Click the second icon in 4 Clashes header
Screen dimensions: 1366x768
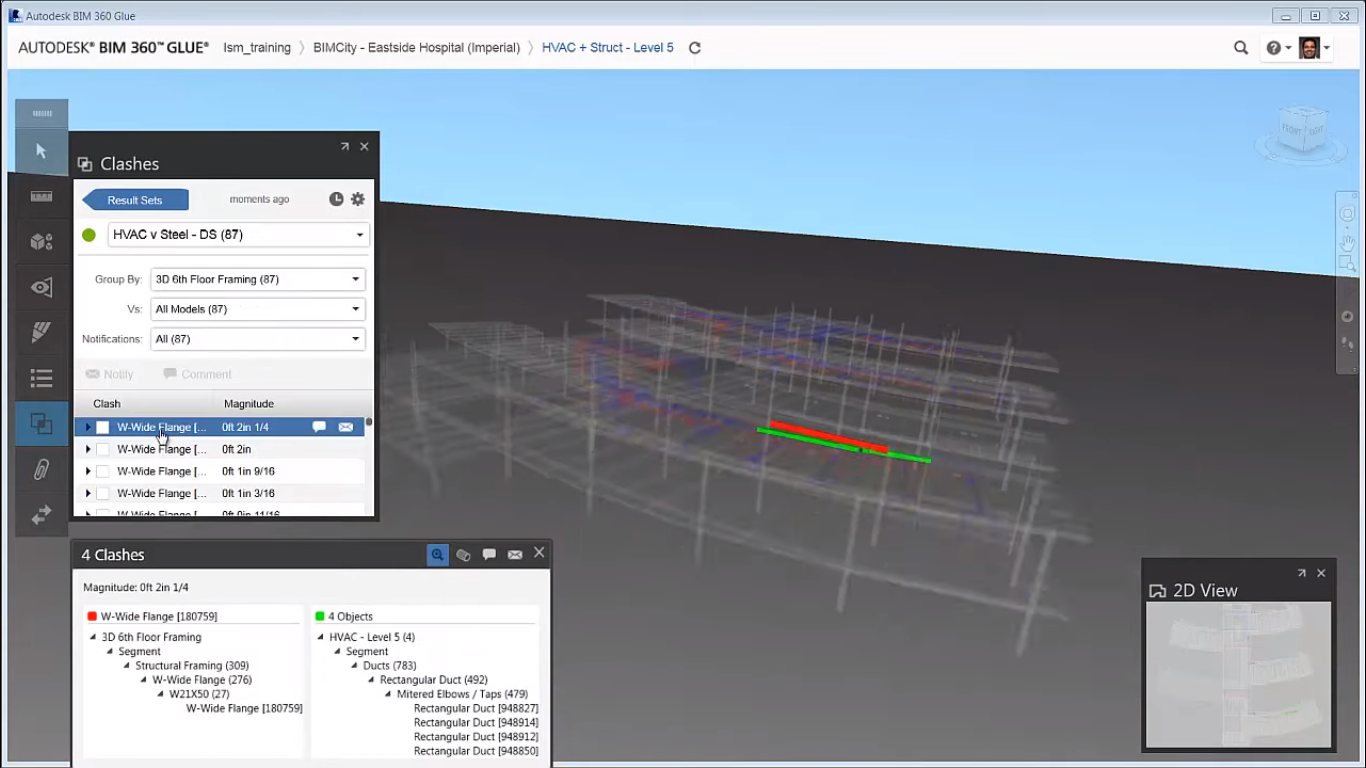[463, 555]
